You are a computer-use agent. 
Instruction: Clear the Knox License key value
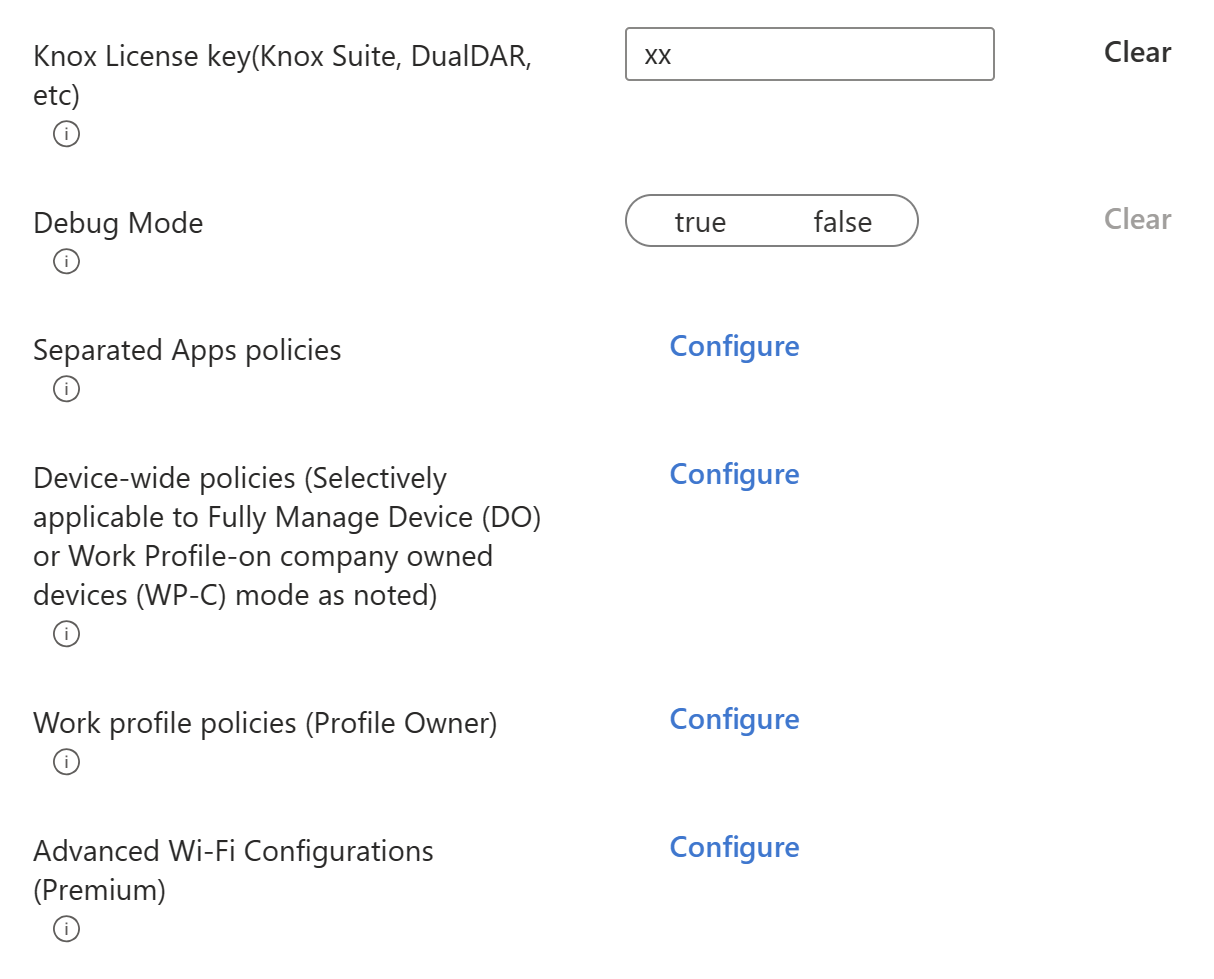(1137, 52)
